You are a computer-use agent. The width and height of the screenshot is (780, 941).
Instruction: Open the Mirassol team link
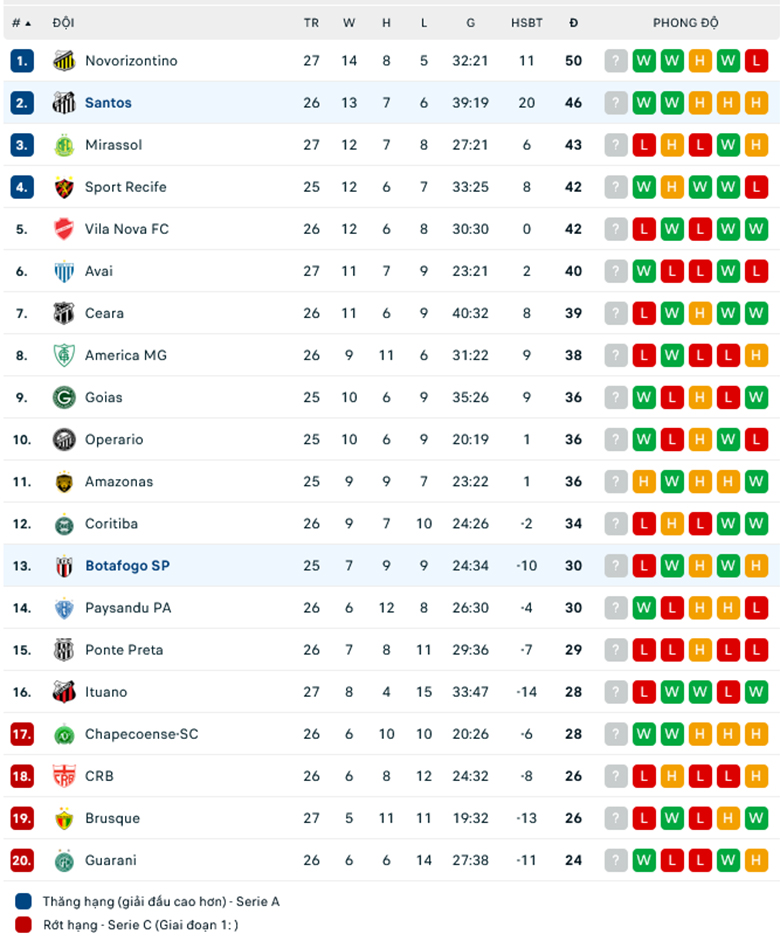(113, 145)
